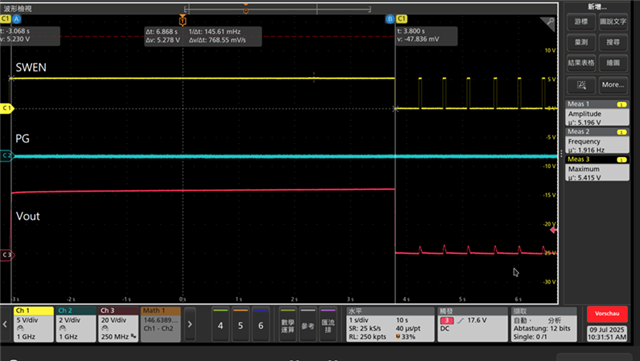Toggle channel 4 on

coord(220,324)
